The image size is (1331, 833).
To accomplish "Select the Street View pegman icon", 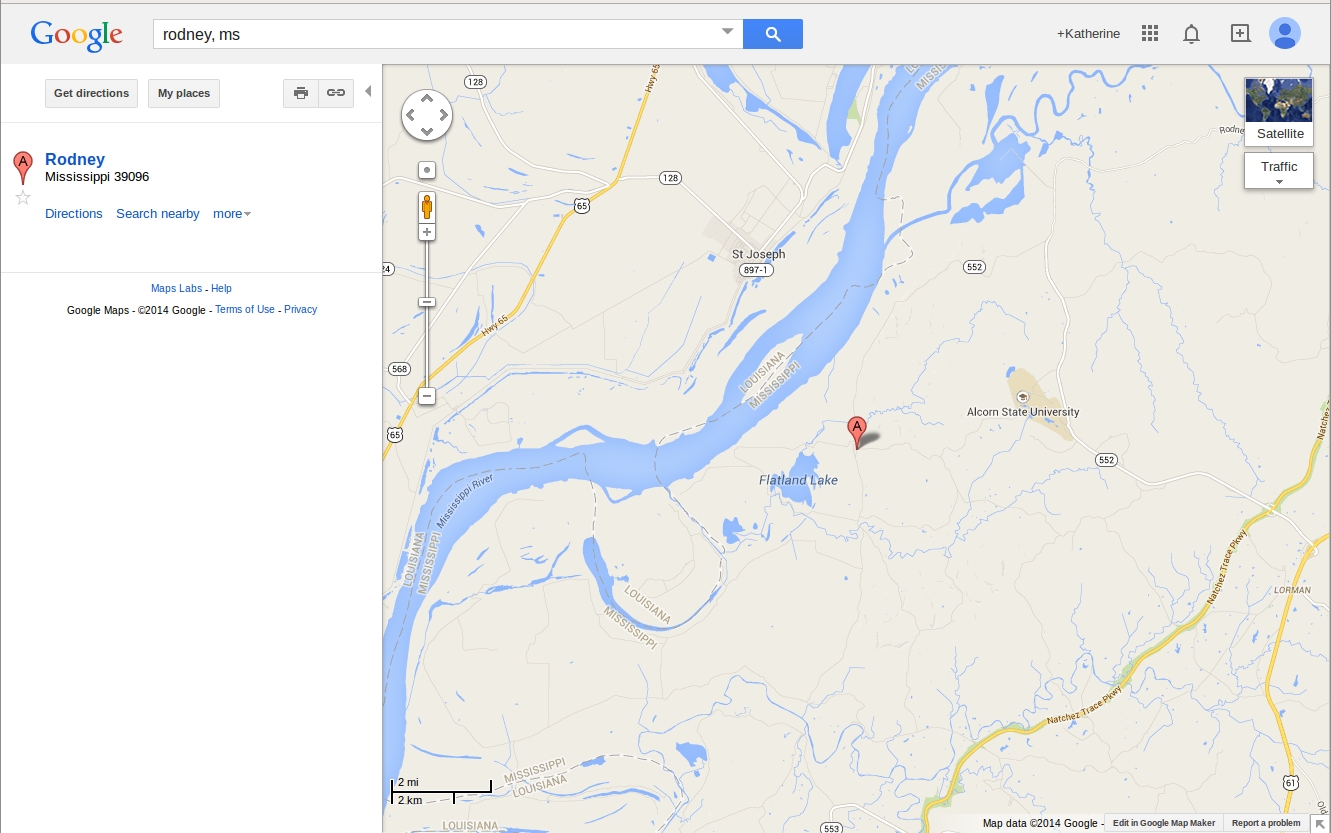I will 427,207.
